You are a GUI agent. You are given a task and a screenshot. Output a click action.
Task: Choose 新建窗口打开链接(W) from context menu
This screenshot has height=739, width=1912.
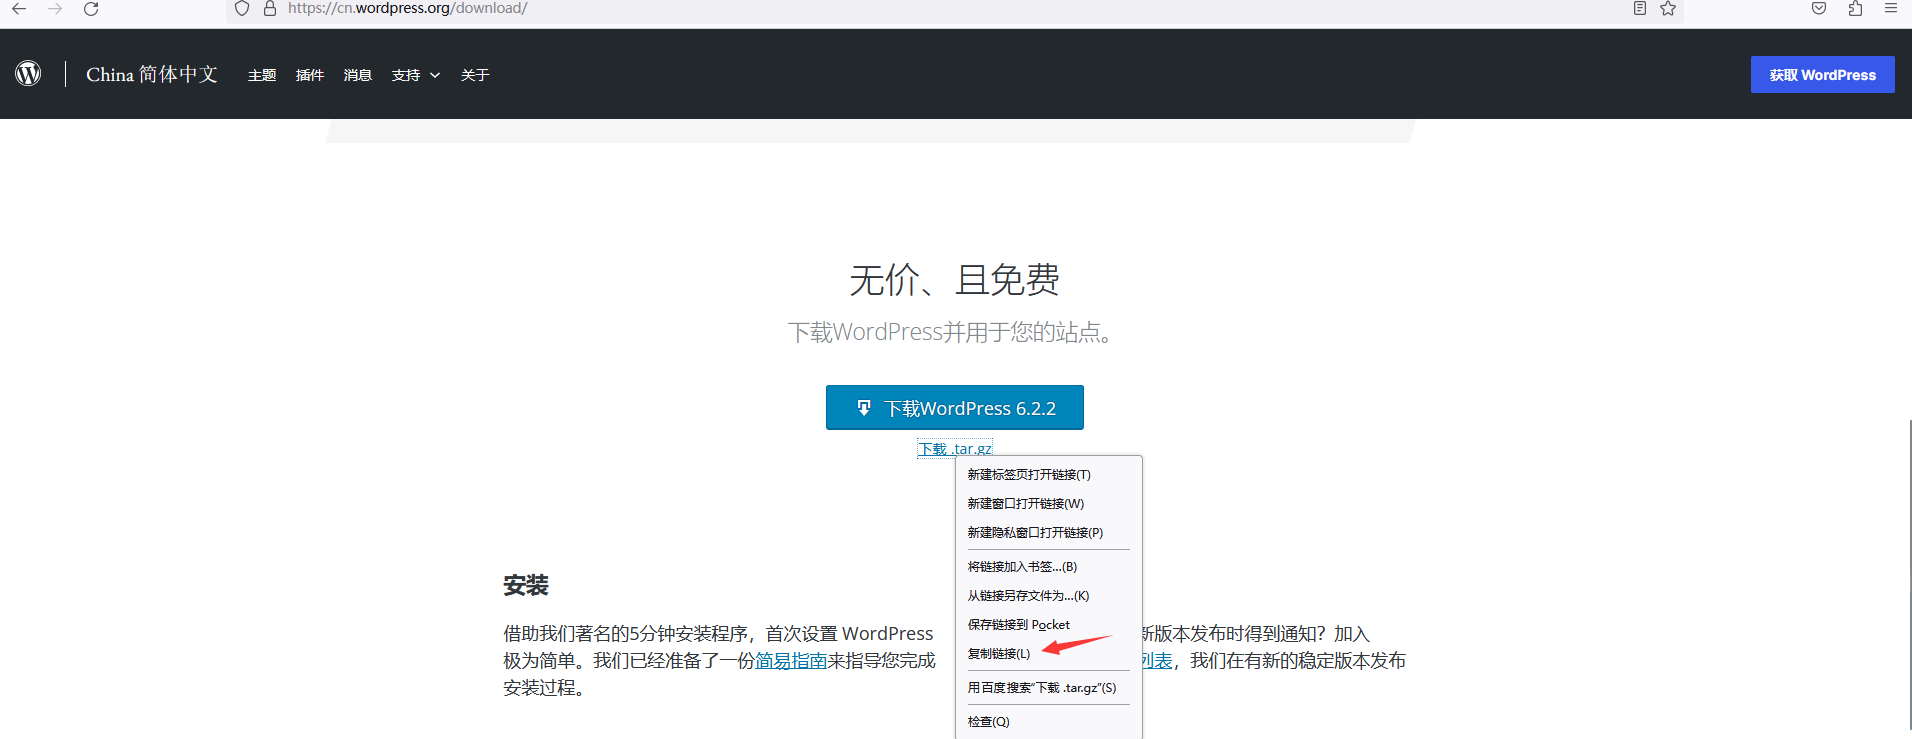1049,504
